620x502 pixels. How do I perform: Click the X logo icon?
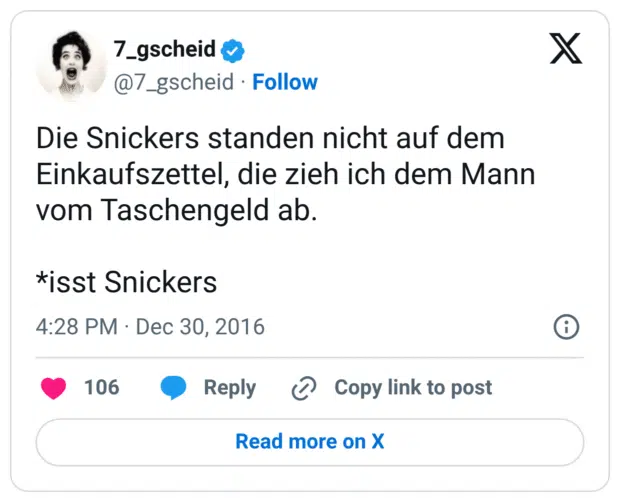tap(566, 49)
